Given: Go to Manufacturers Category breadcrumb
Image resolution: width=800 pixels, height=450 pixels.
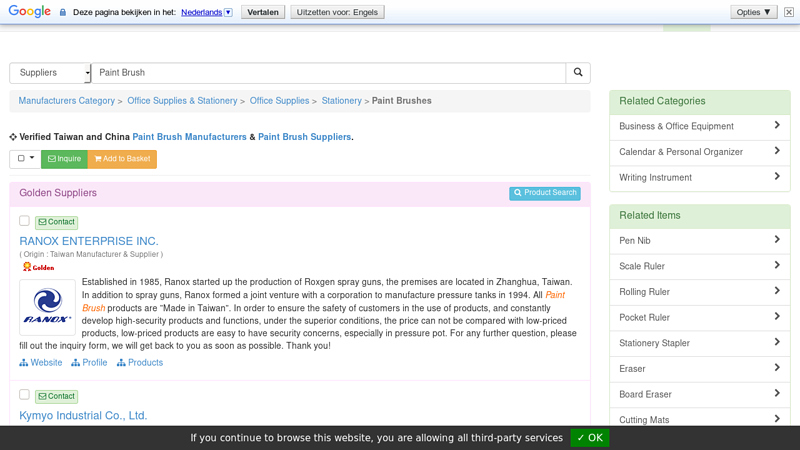Looking at the screenshot, I should point(67,101).
